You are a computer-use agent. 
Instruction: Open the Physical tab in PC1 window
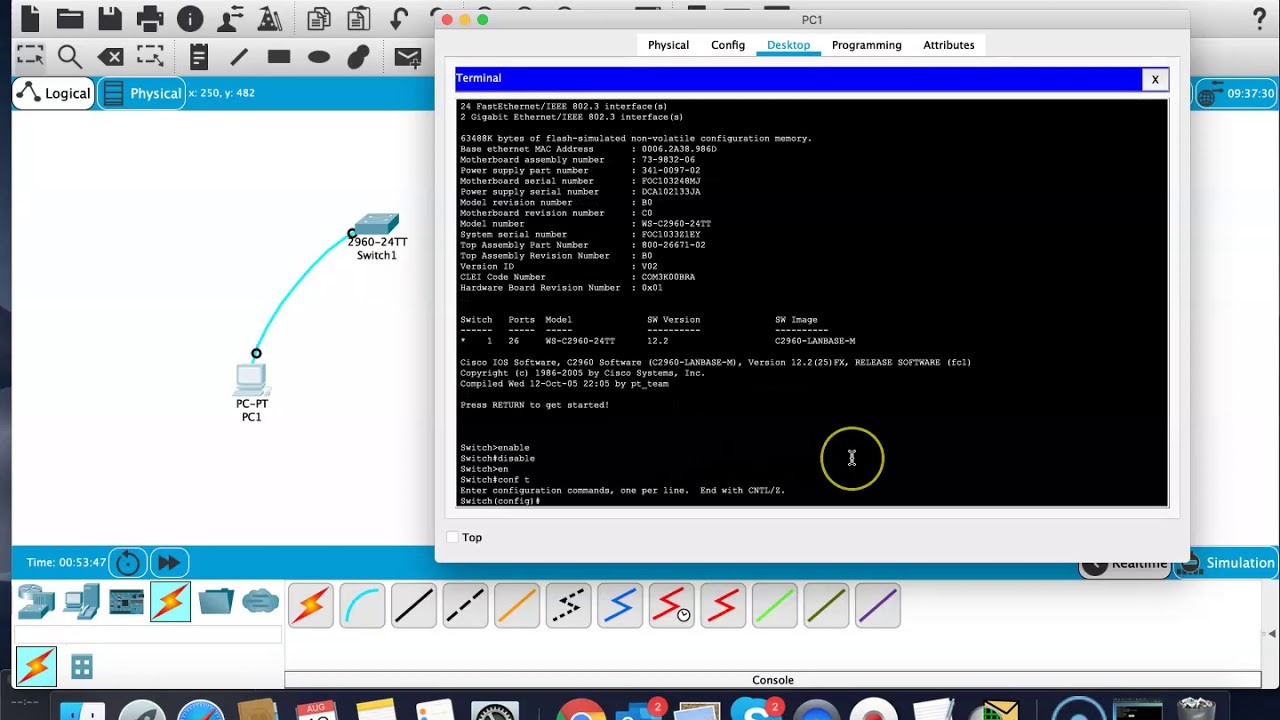(668, 45)
